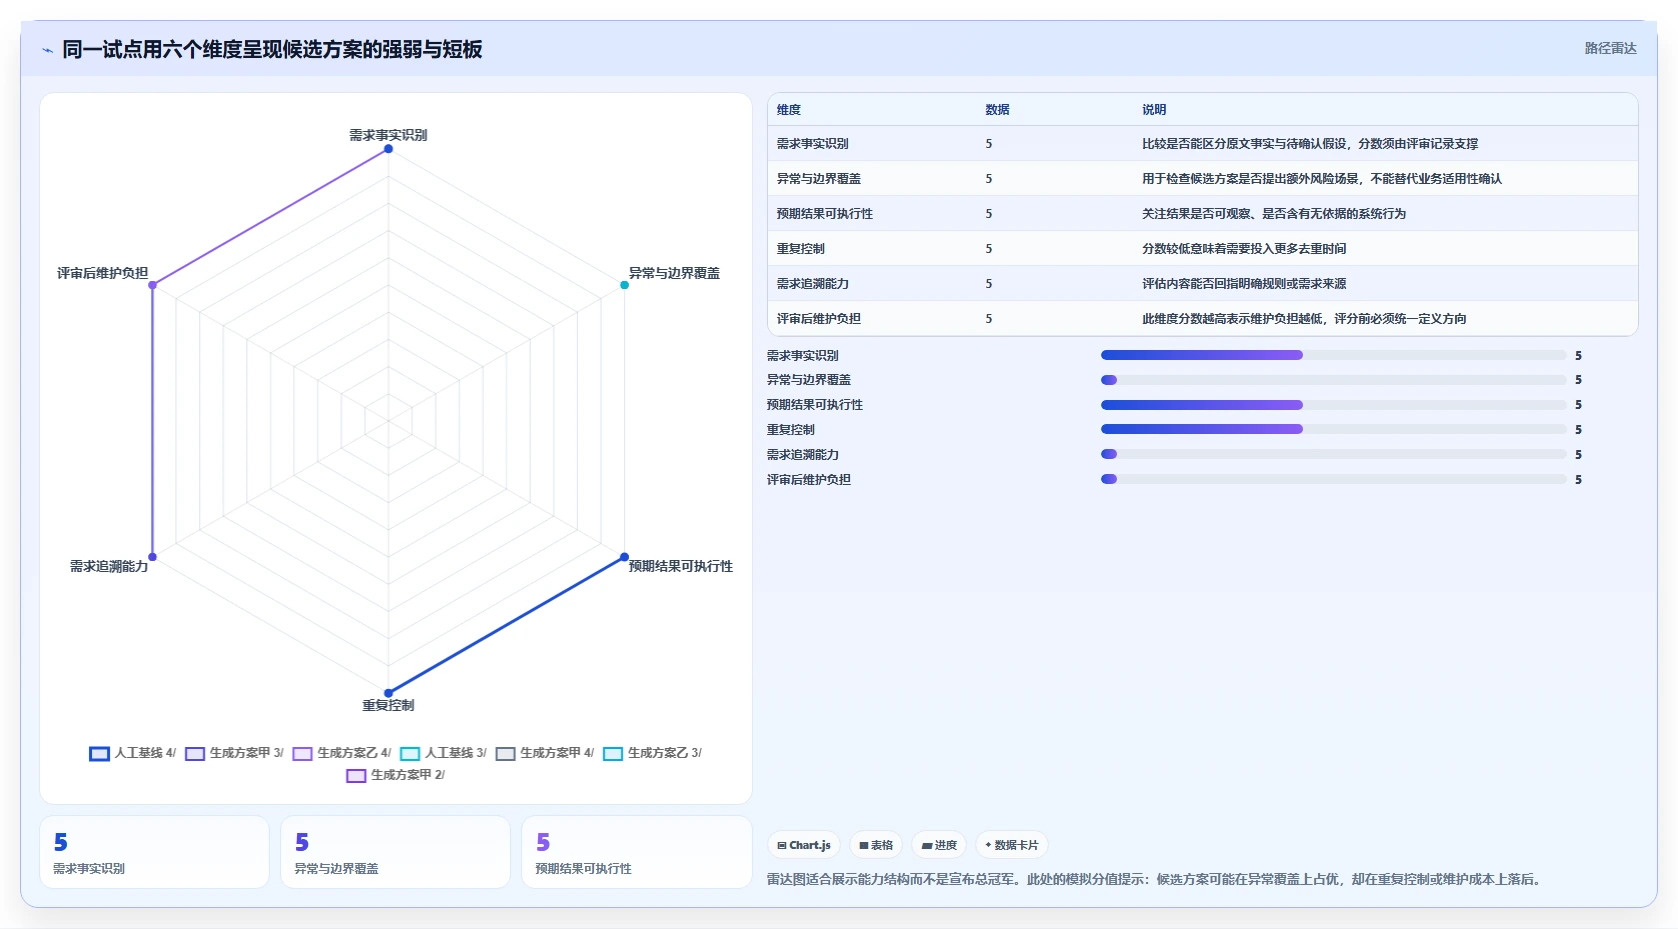Toggle legend series 生成方案甲 2/
Viewport: 1678px width, 929px height.
pyautogui.click(x=395, y=775)
